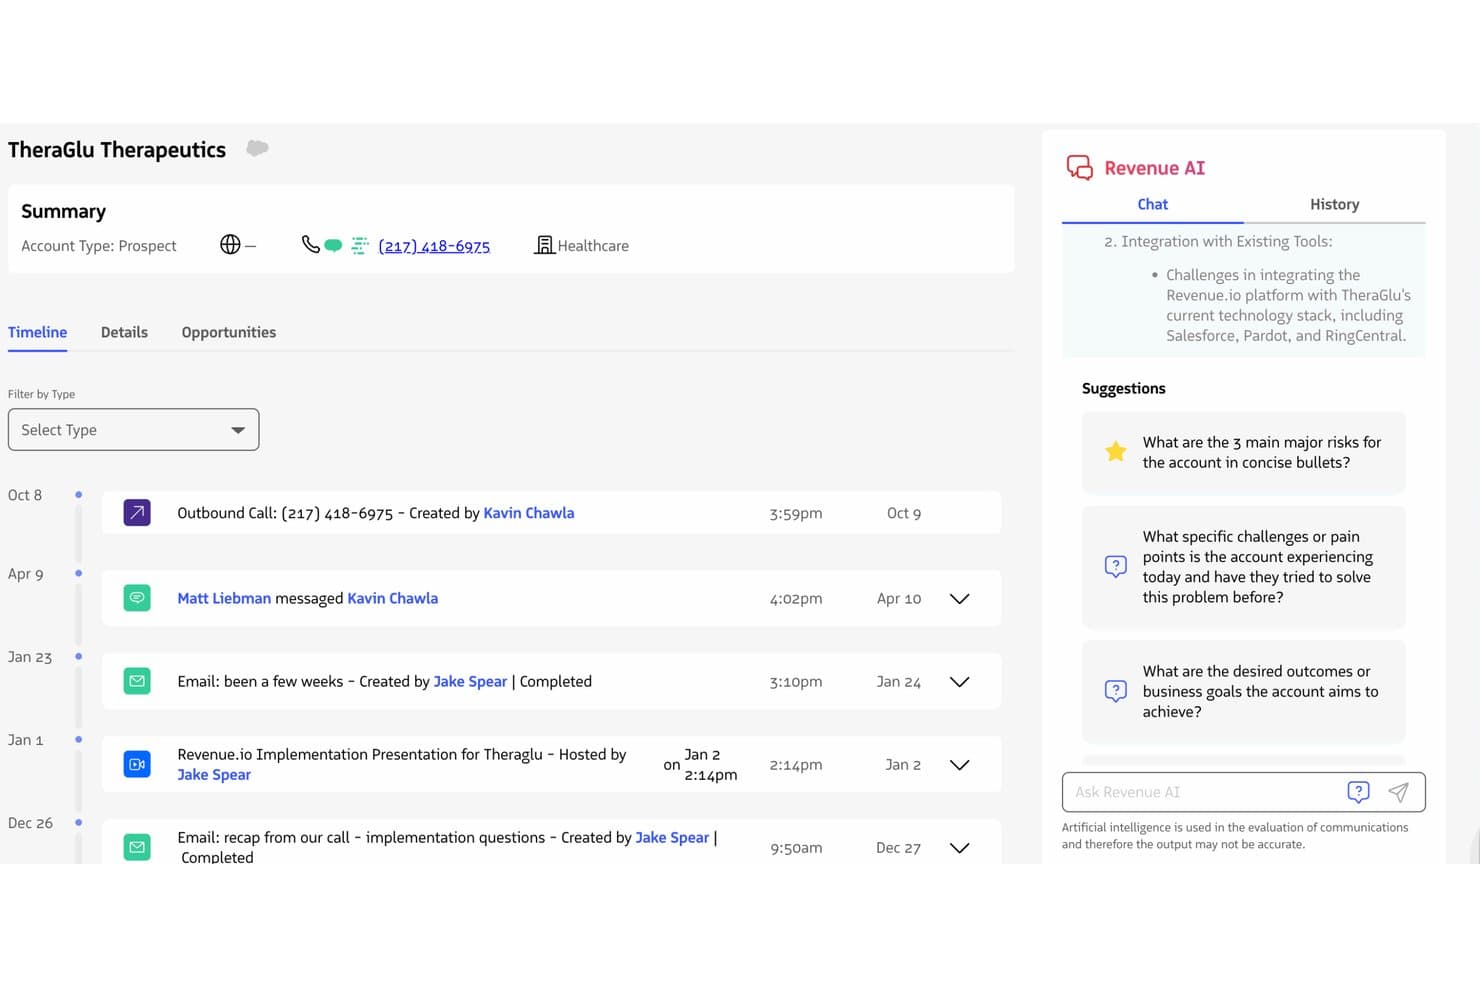Expand the 'recap from our call' email entry
The height and width of the screenshot is (987, 1480).
[x=959, y=847]
